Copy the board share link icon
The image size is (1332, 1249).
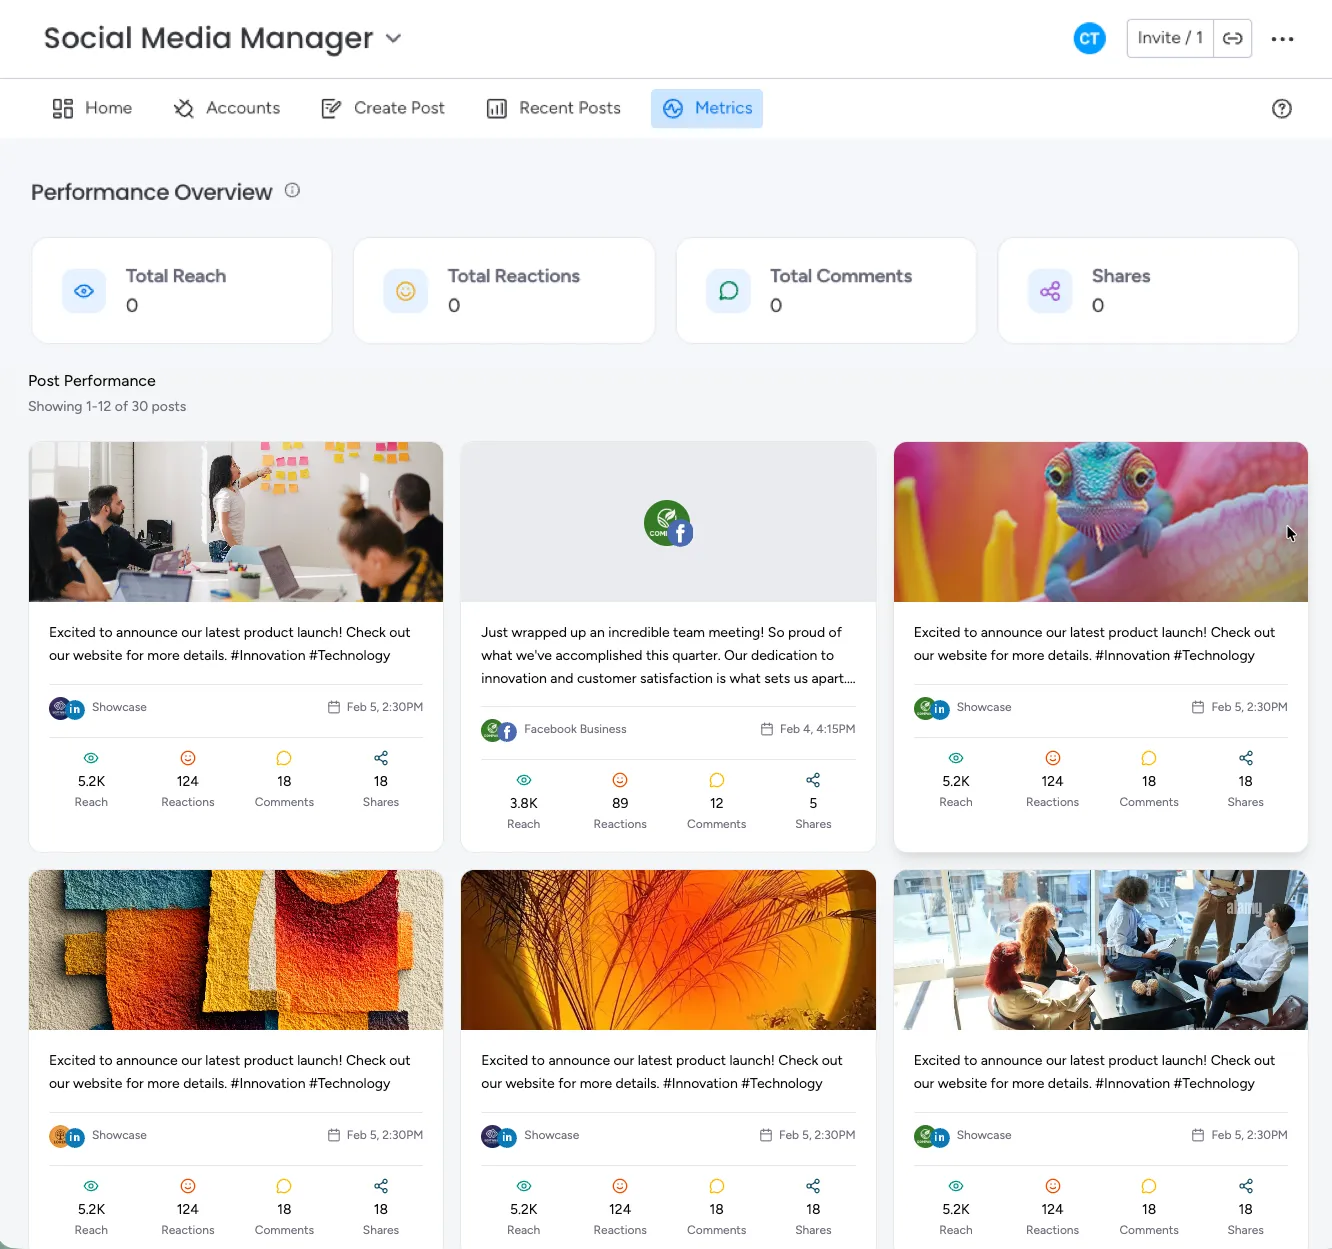[x=1233, y=38]
